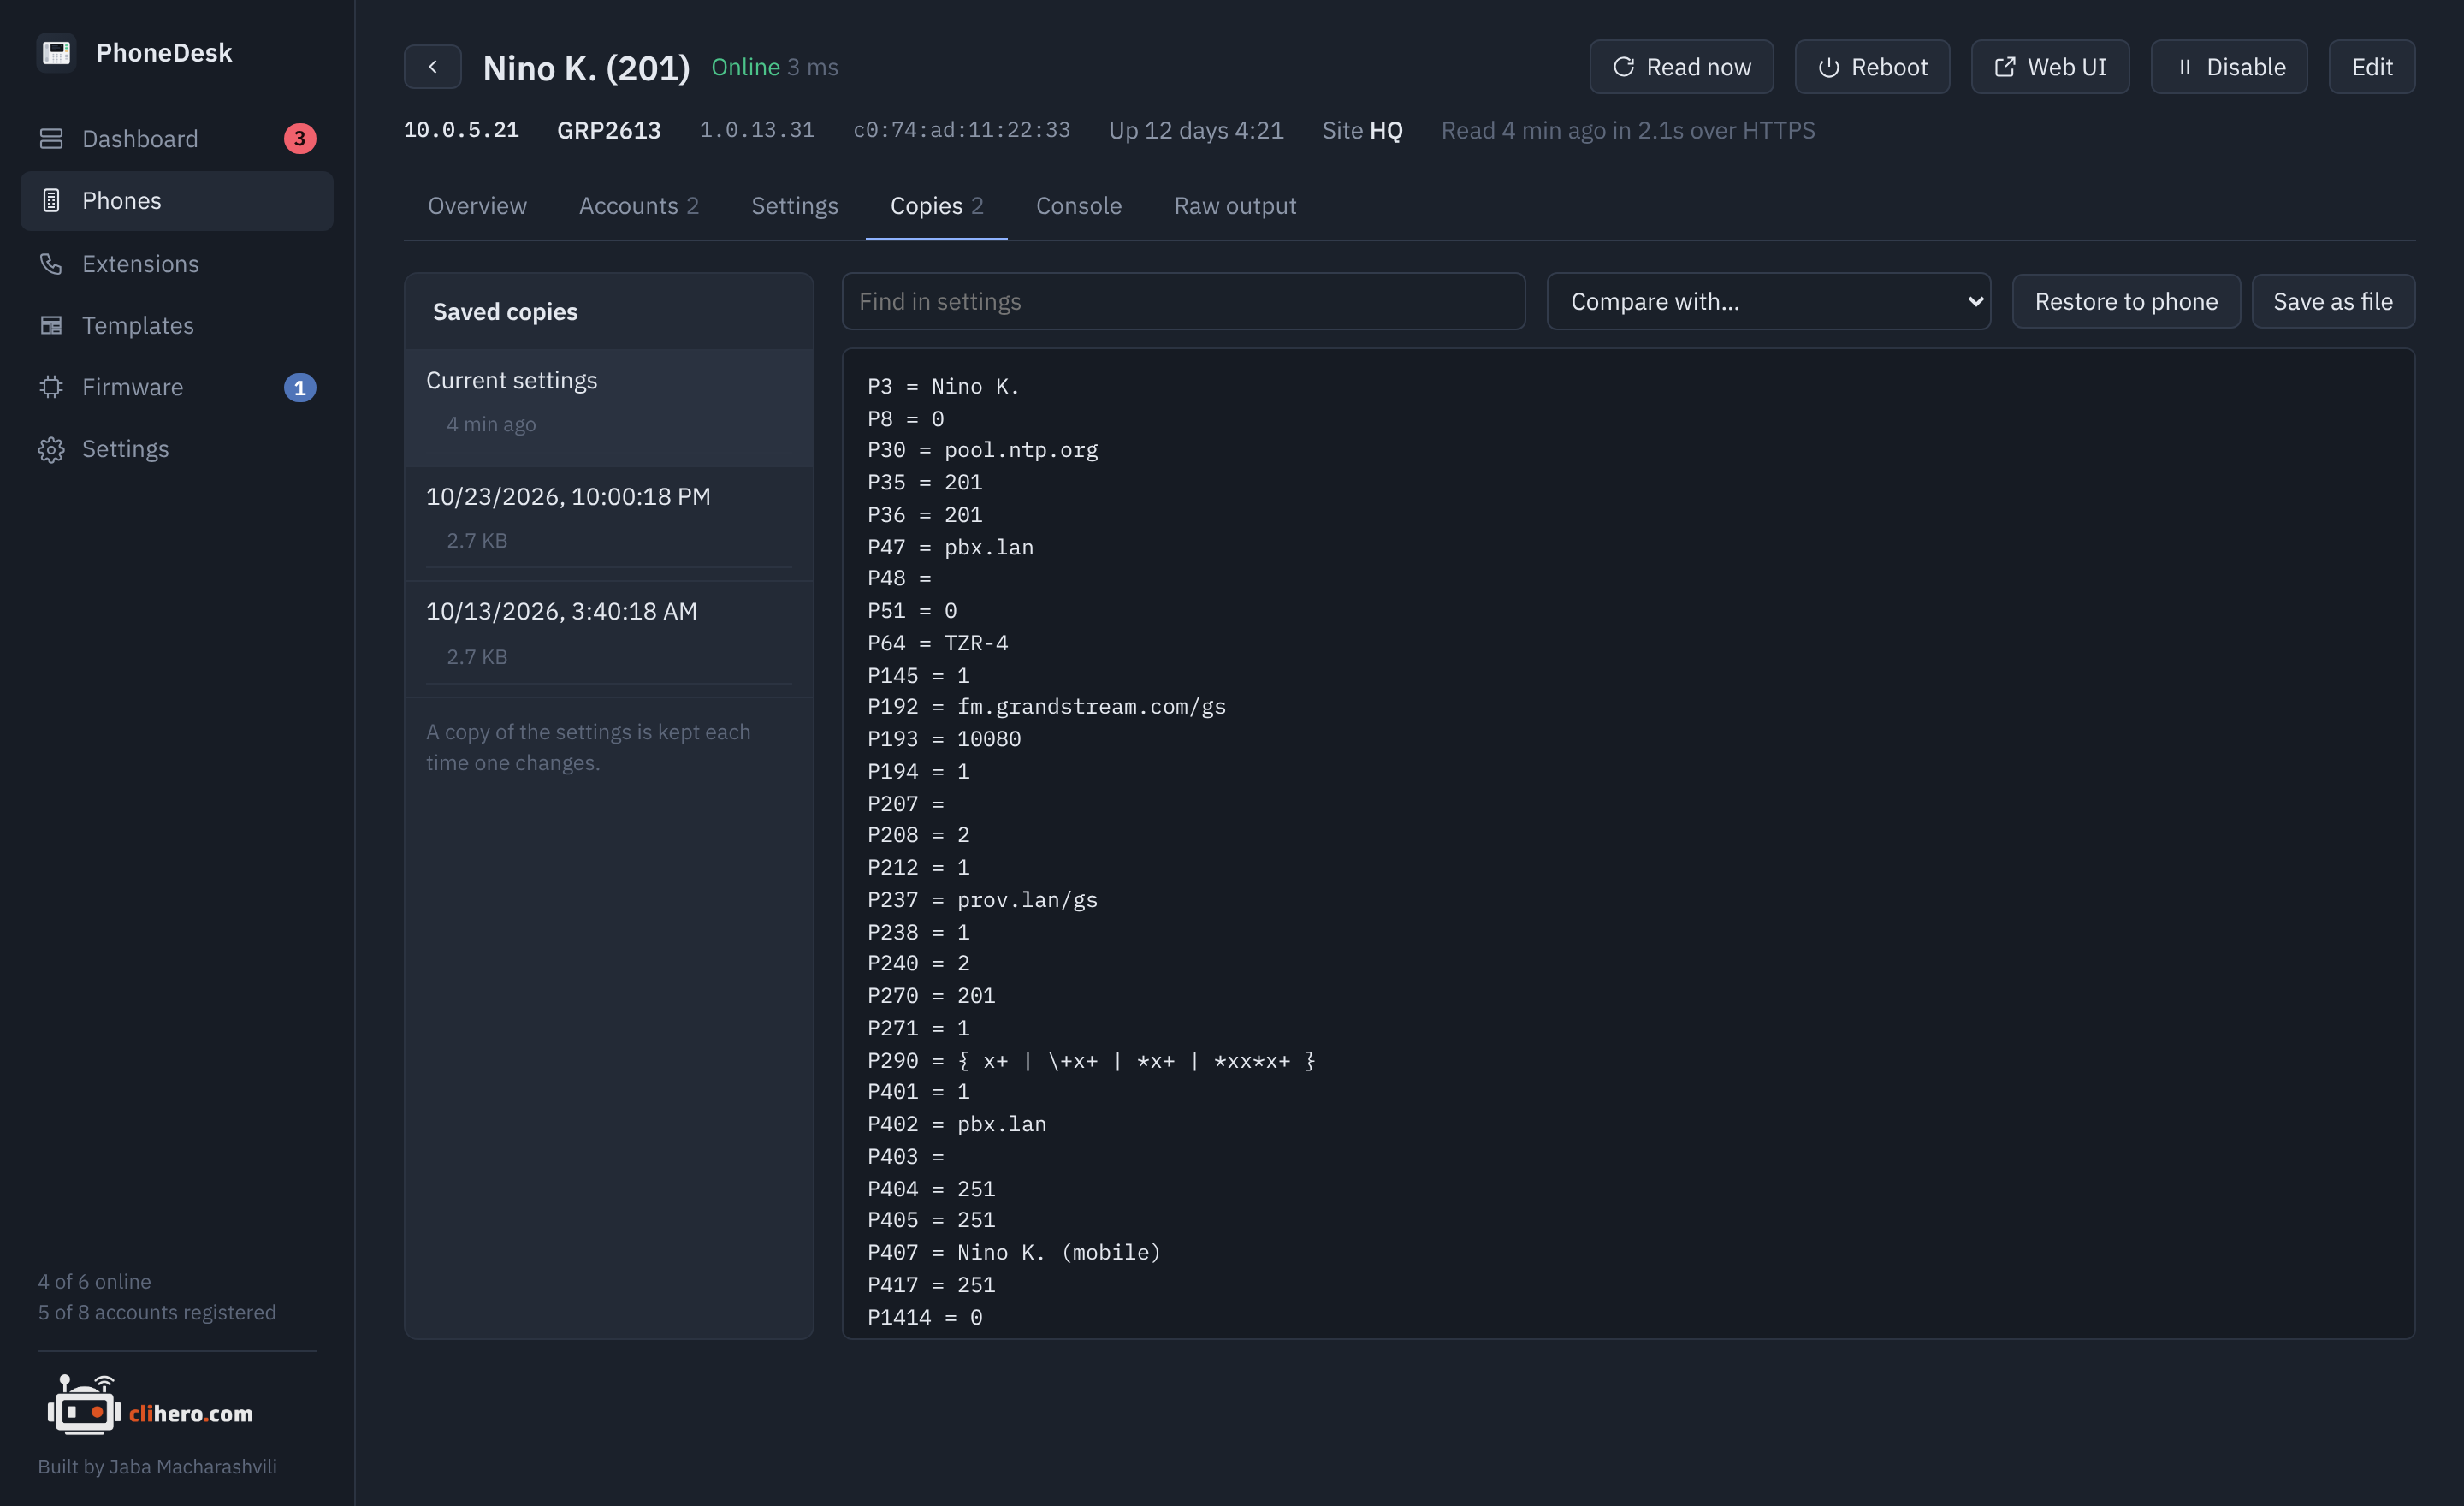Click the Built by Jaba Macharashvili text
The image size is (2464, 1506).
click(157, 1467)
